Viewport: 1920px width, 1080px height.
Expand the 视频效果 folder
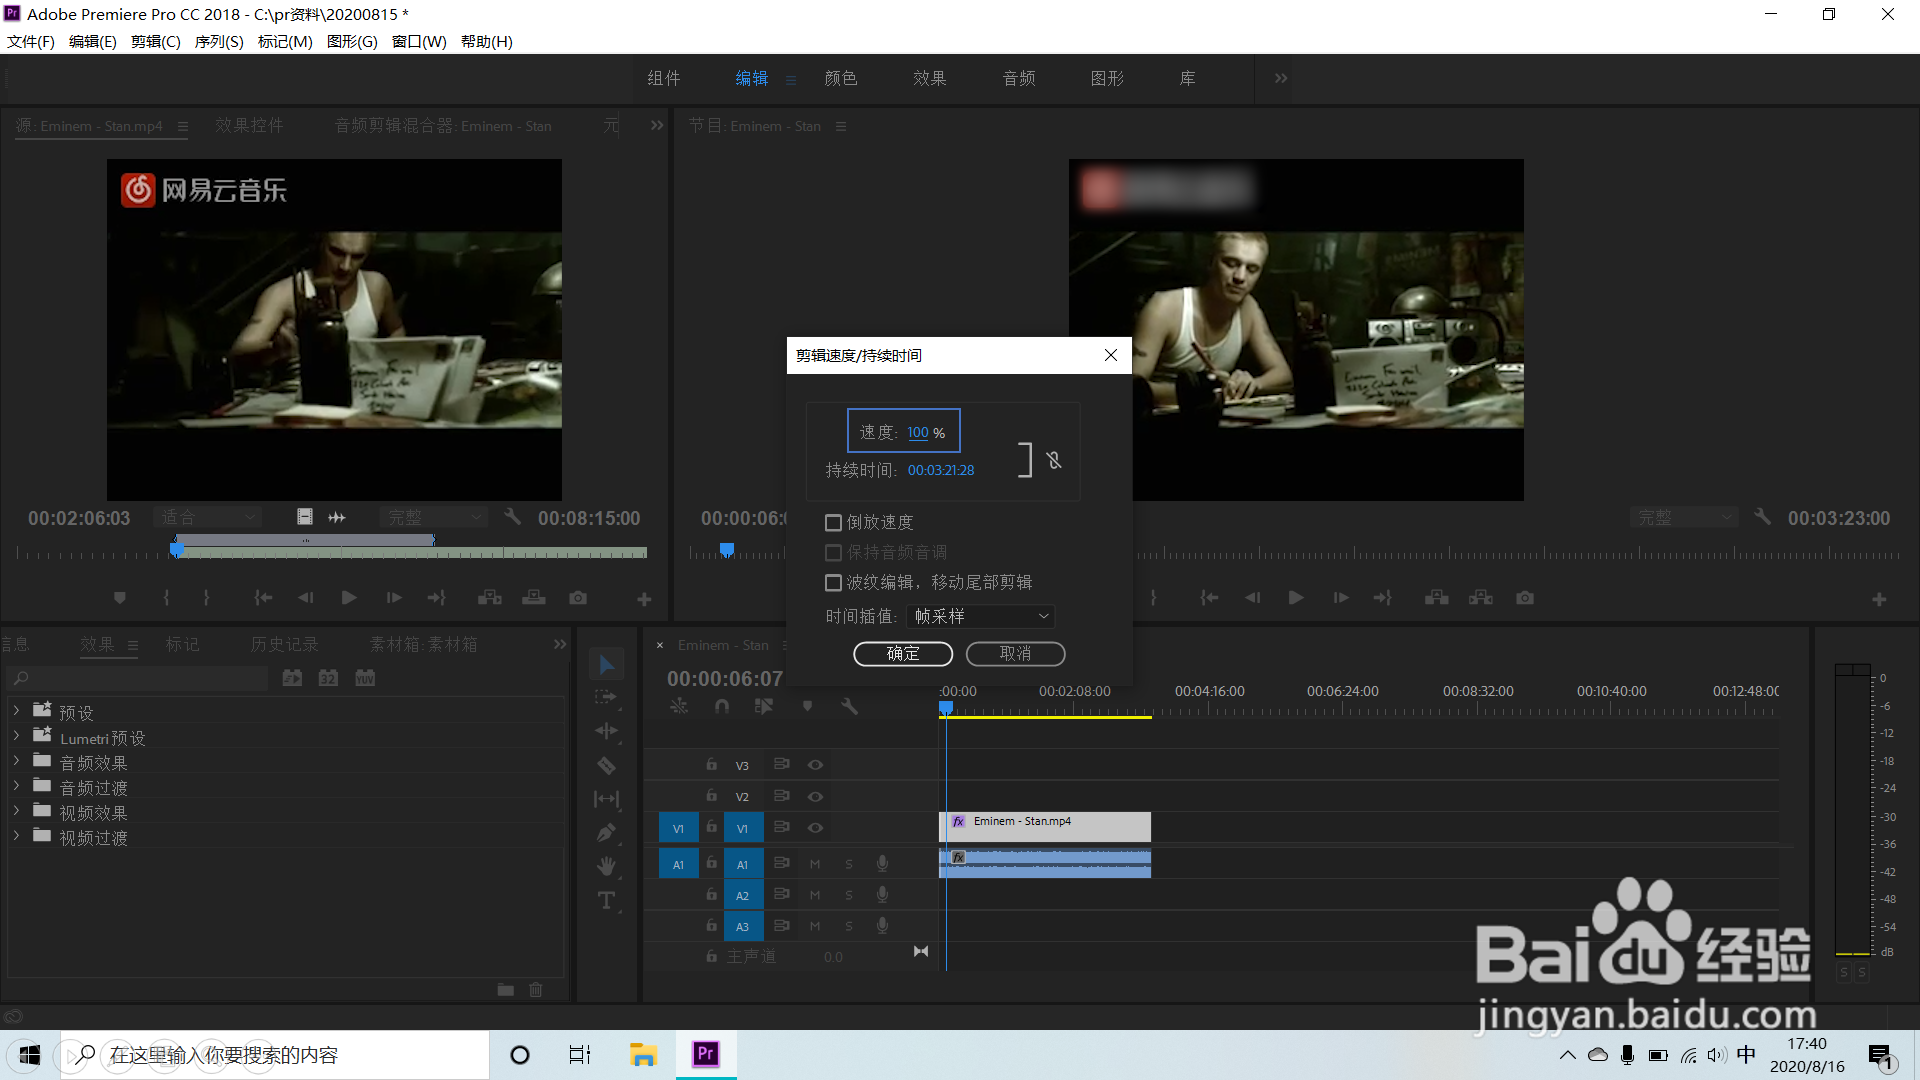(x=16, y=811)
